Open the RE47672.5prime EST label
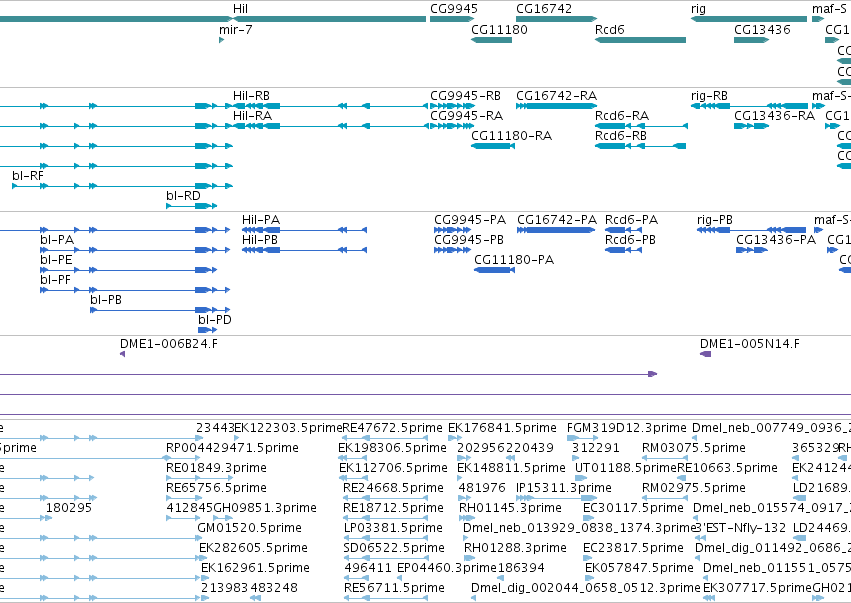 393,428
